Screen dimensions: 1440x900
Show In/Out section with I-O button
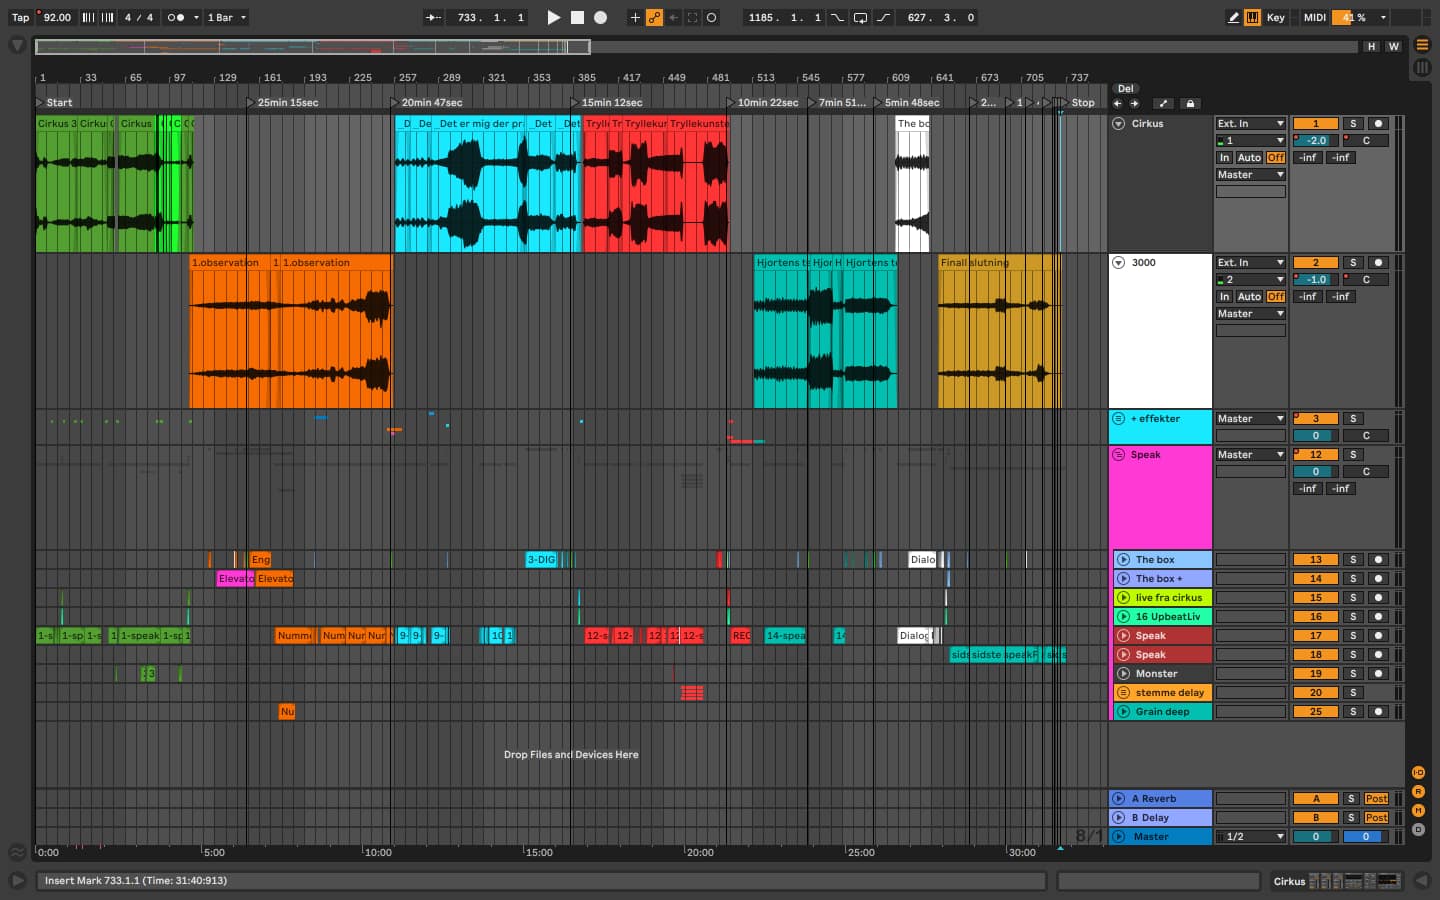tap(1418, 773)
